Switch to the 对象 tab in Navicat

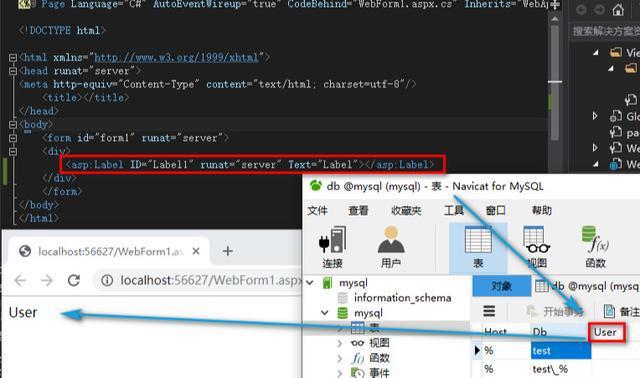pyautogui.click(x=501, y=286)
